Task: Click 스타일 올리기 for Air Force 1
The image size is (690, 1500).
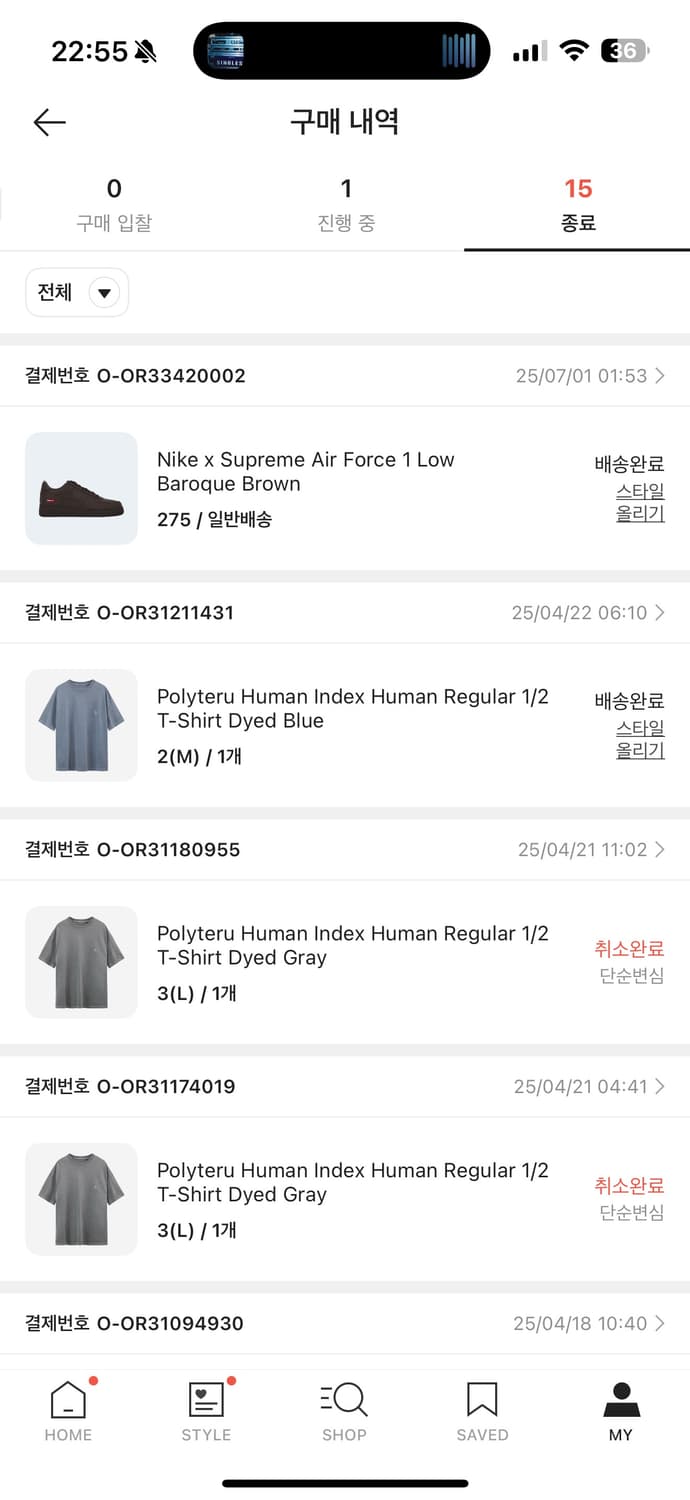Action: [x=640, y=503]
